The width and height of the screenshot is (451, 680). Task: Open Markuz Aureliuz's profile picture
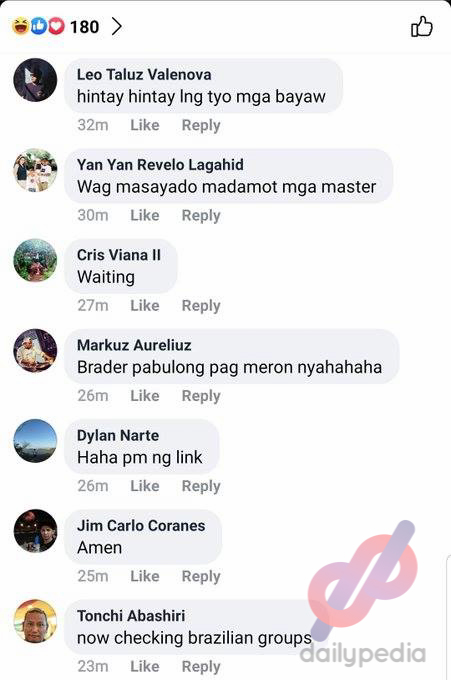click(35, 350)
